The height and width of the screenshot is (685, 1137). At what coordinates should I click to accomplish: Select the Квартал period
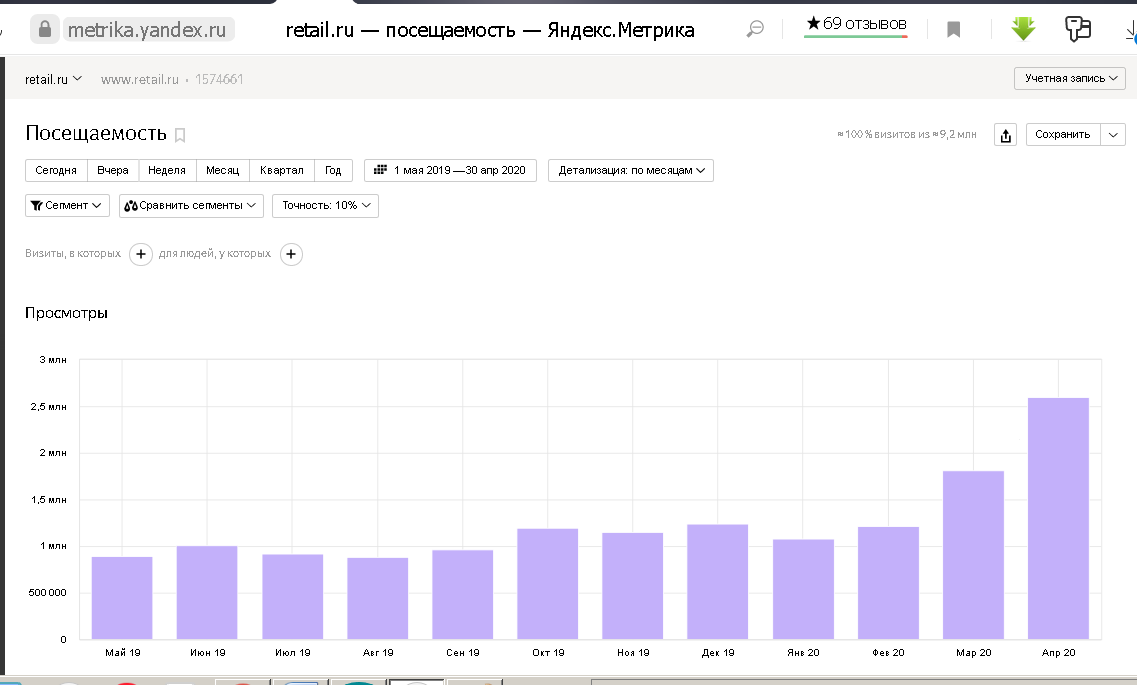tap(281, 170)
